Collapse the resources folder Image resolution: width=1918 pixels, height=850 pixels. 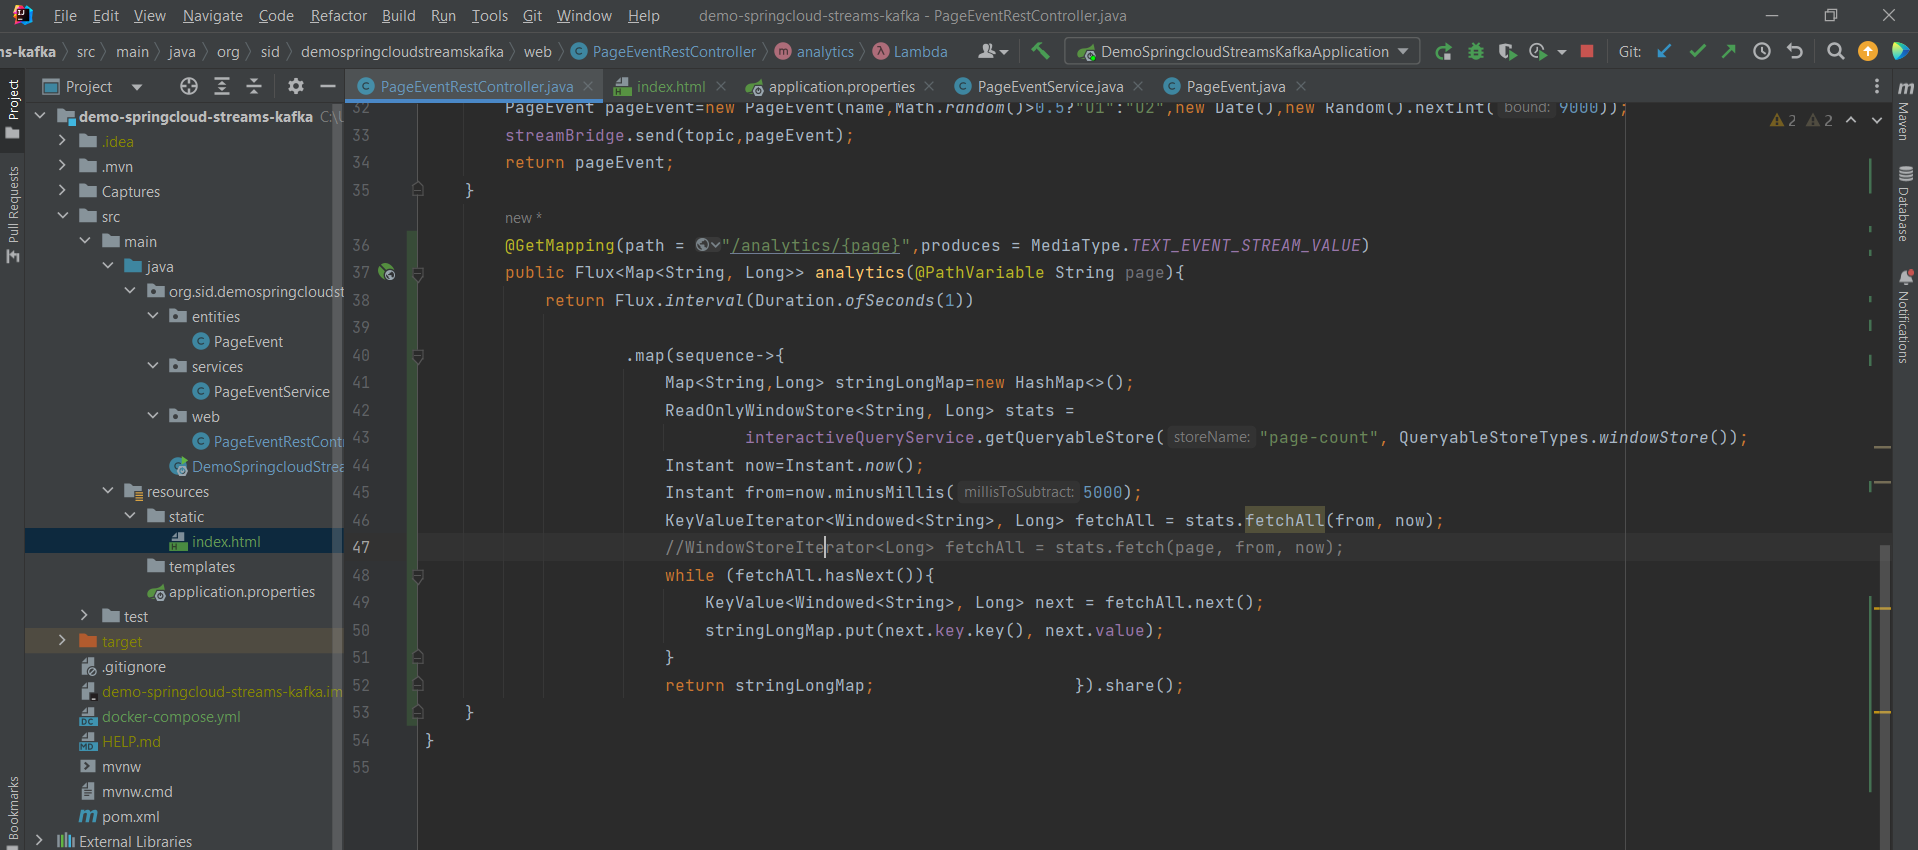[x=108, y=491]
